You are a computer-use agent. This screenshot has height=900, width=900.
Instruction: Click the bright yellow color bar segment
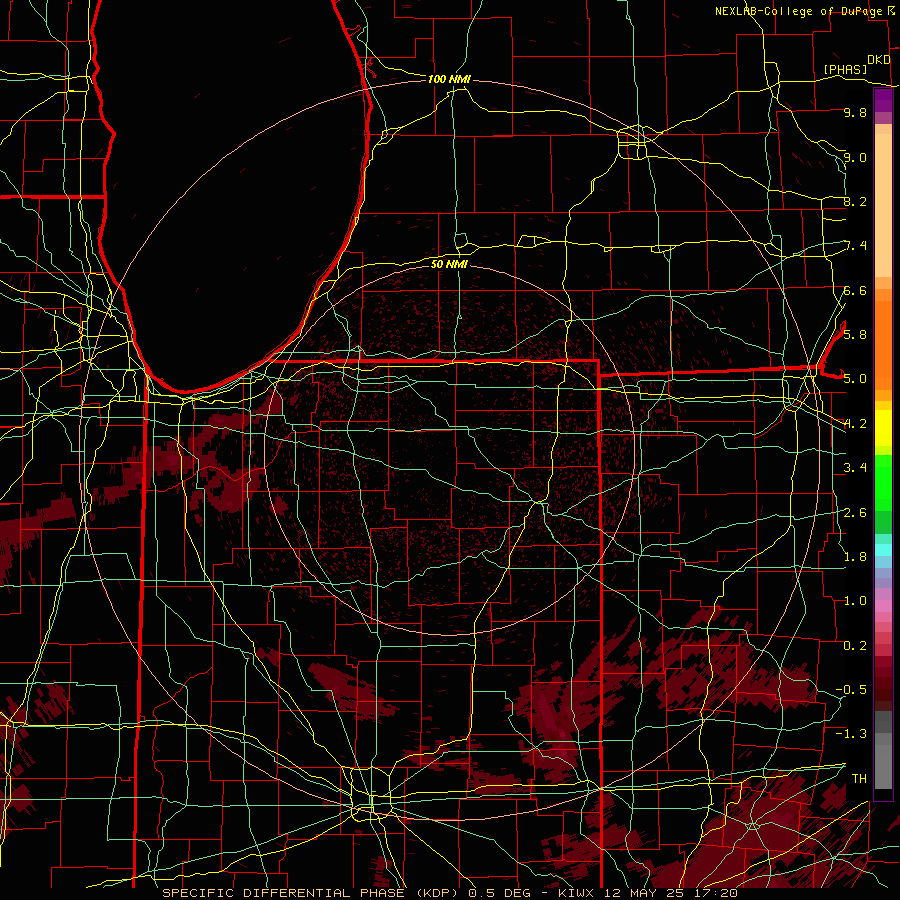883,428
